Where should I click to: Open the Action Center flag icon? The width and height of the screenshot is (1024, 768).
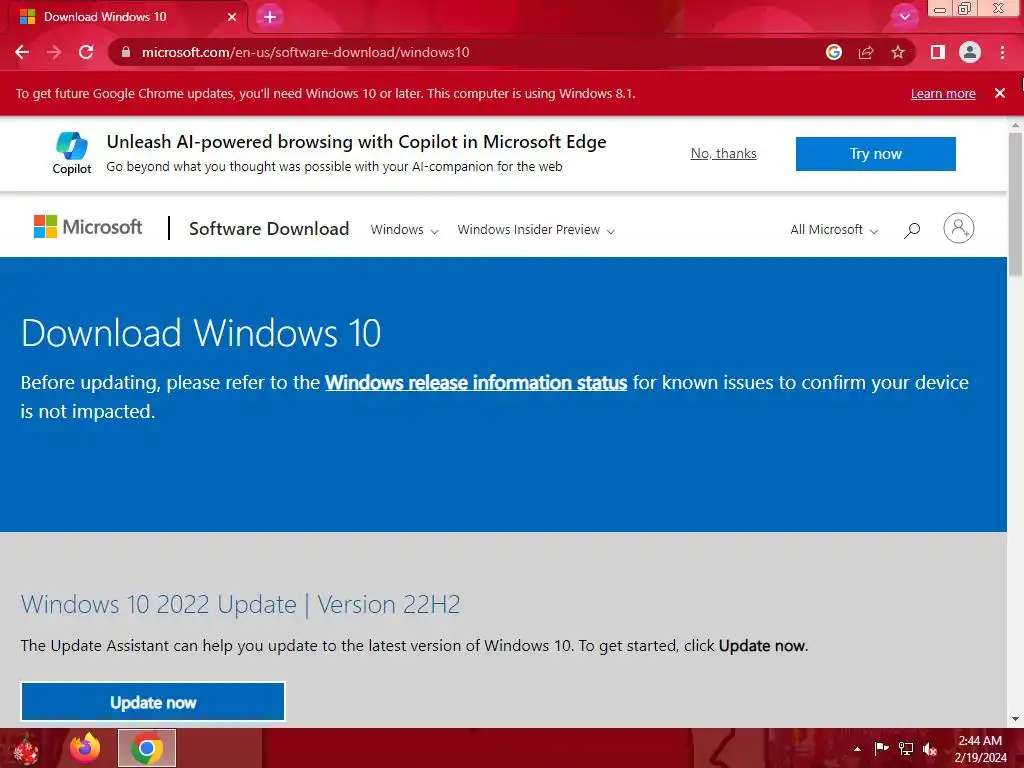(x=881, y=748)
